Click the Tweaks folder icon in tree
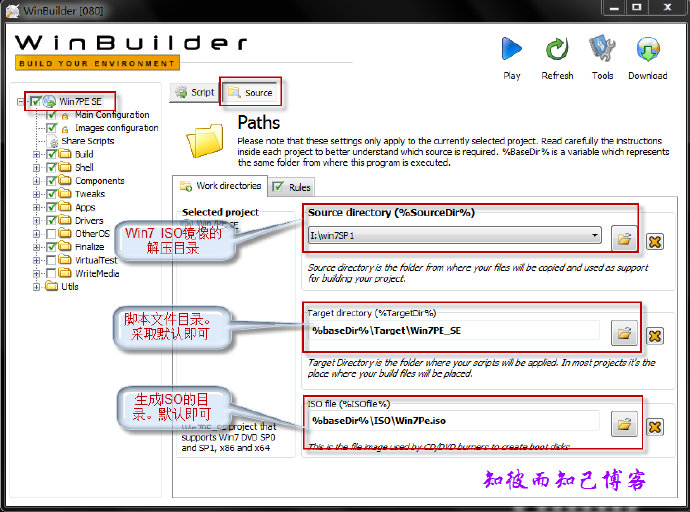Image resolution: width=690 pixels, height=512 pixels. coord(65,194)
